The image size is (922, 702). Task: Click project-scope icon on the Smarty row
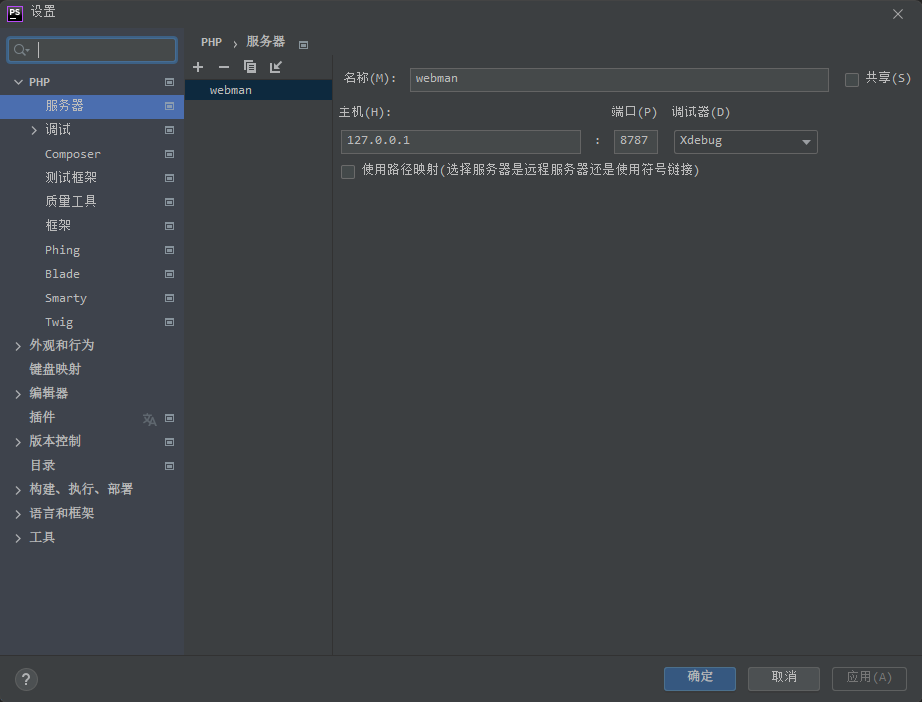click(x=169, y=299)
